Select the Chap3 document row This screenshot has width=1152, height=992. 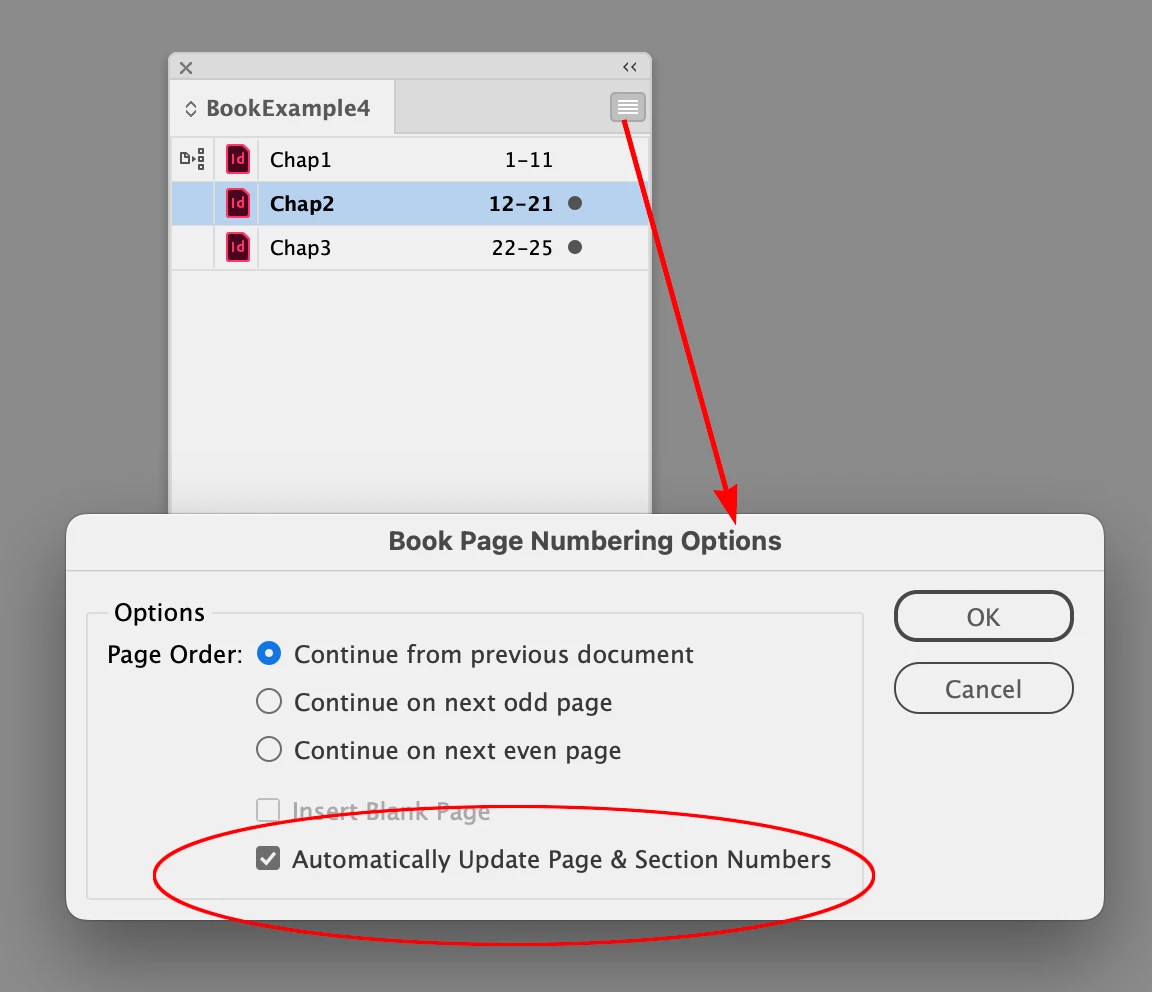point(410,248)
